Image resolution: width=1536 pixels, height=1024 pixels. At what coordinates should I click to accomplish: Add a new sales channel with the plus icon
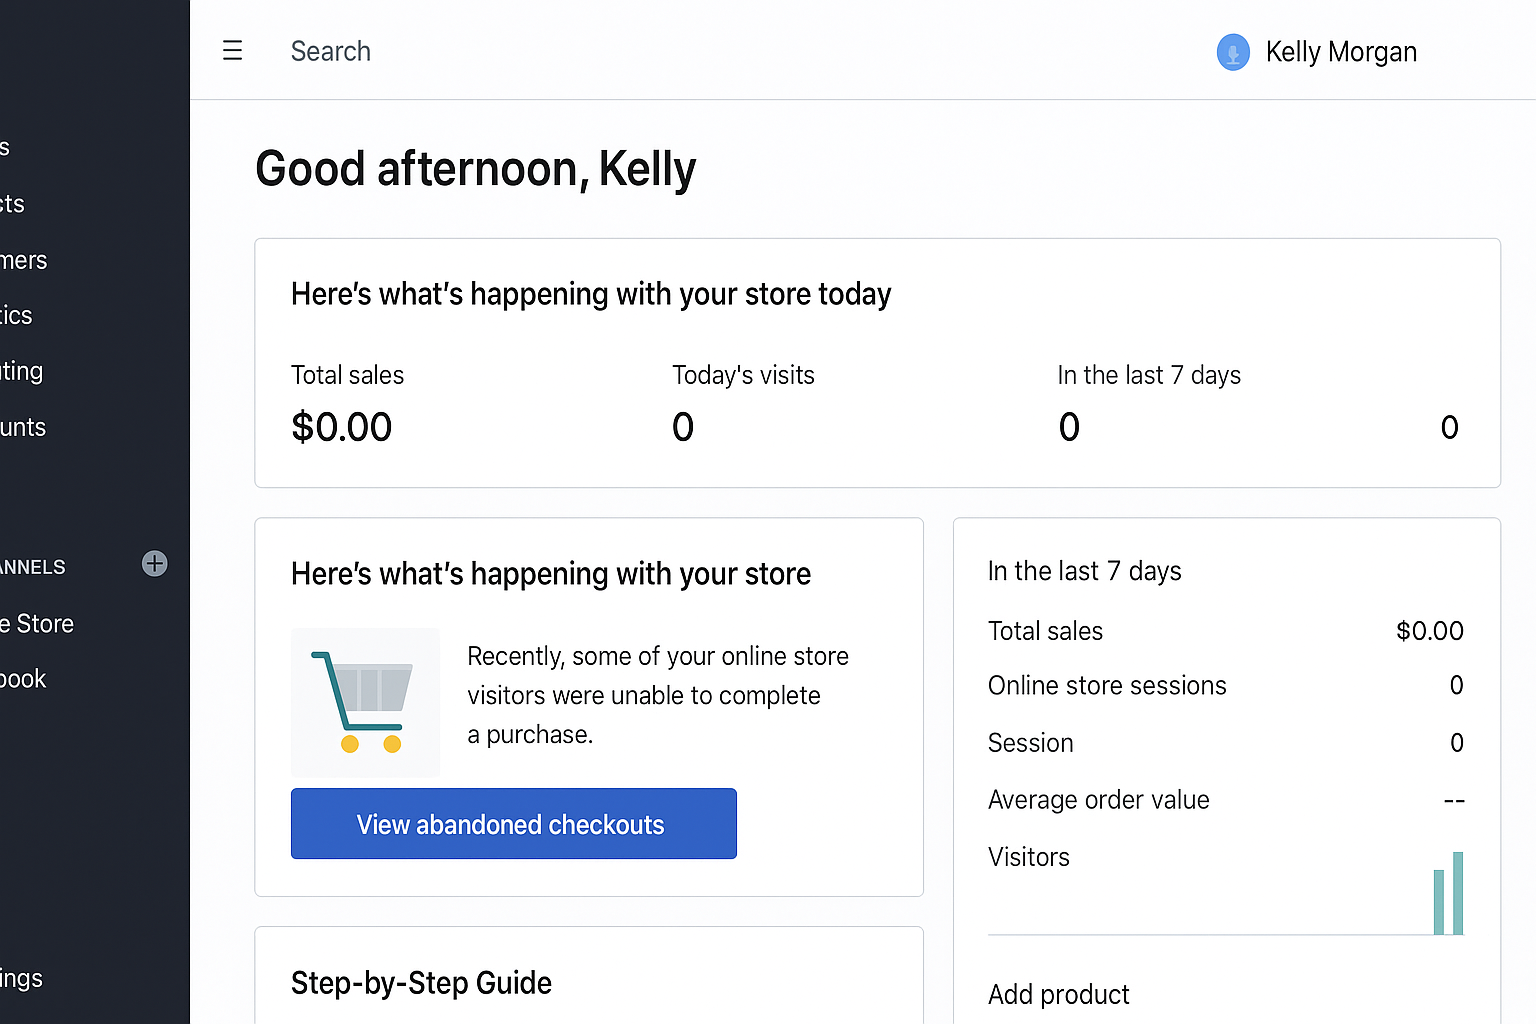click(154, 564)
